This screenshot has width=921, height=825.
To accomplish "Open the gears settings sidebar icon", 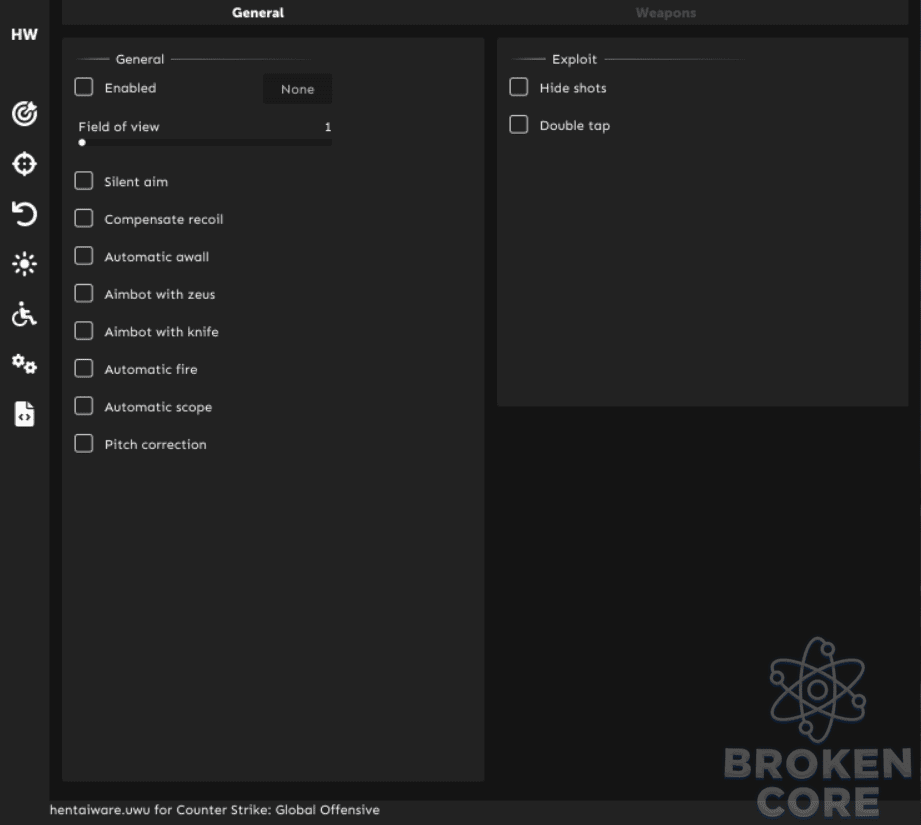I will [25, 364].
